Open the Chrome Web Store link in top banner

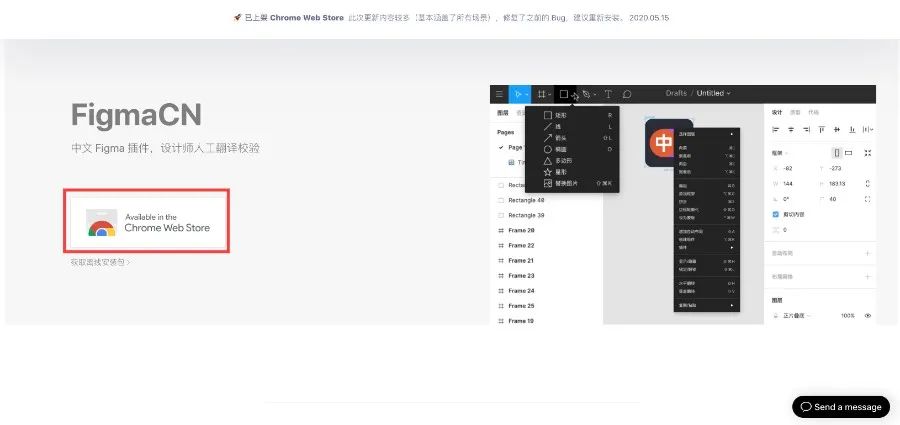[x=307, y=18]
